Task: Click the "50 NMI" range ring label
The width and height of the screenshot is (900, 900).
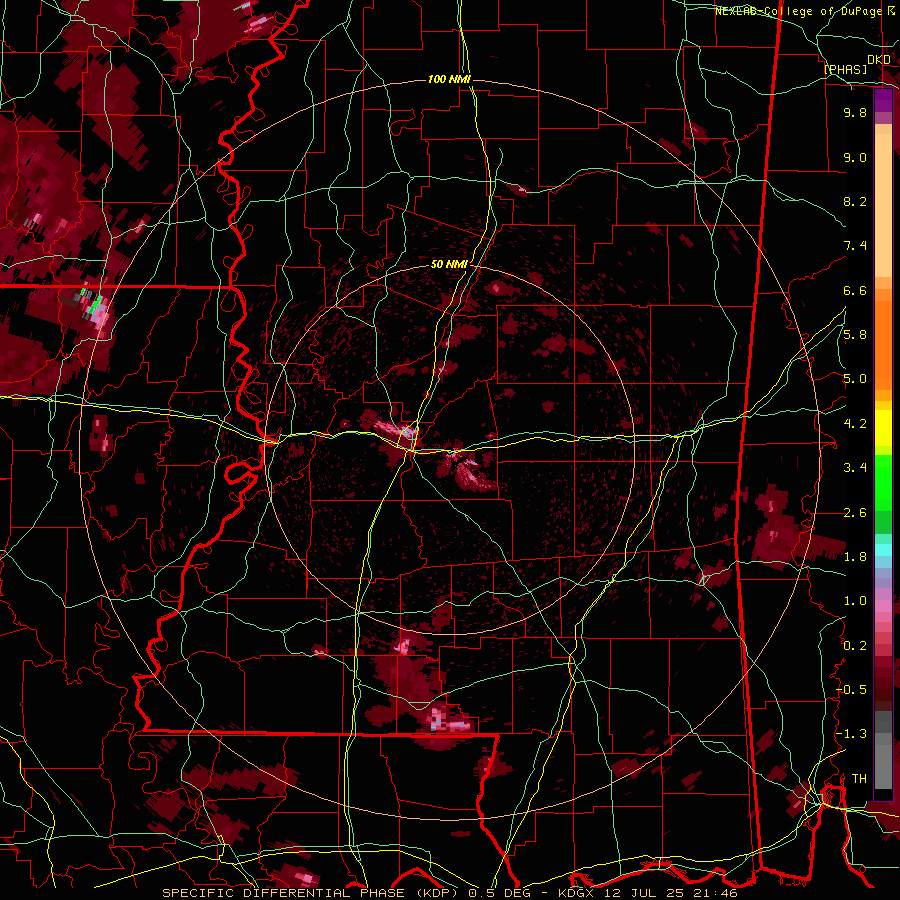Action: pyautogui.click(x=449, y=264)
